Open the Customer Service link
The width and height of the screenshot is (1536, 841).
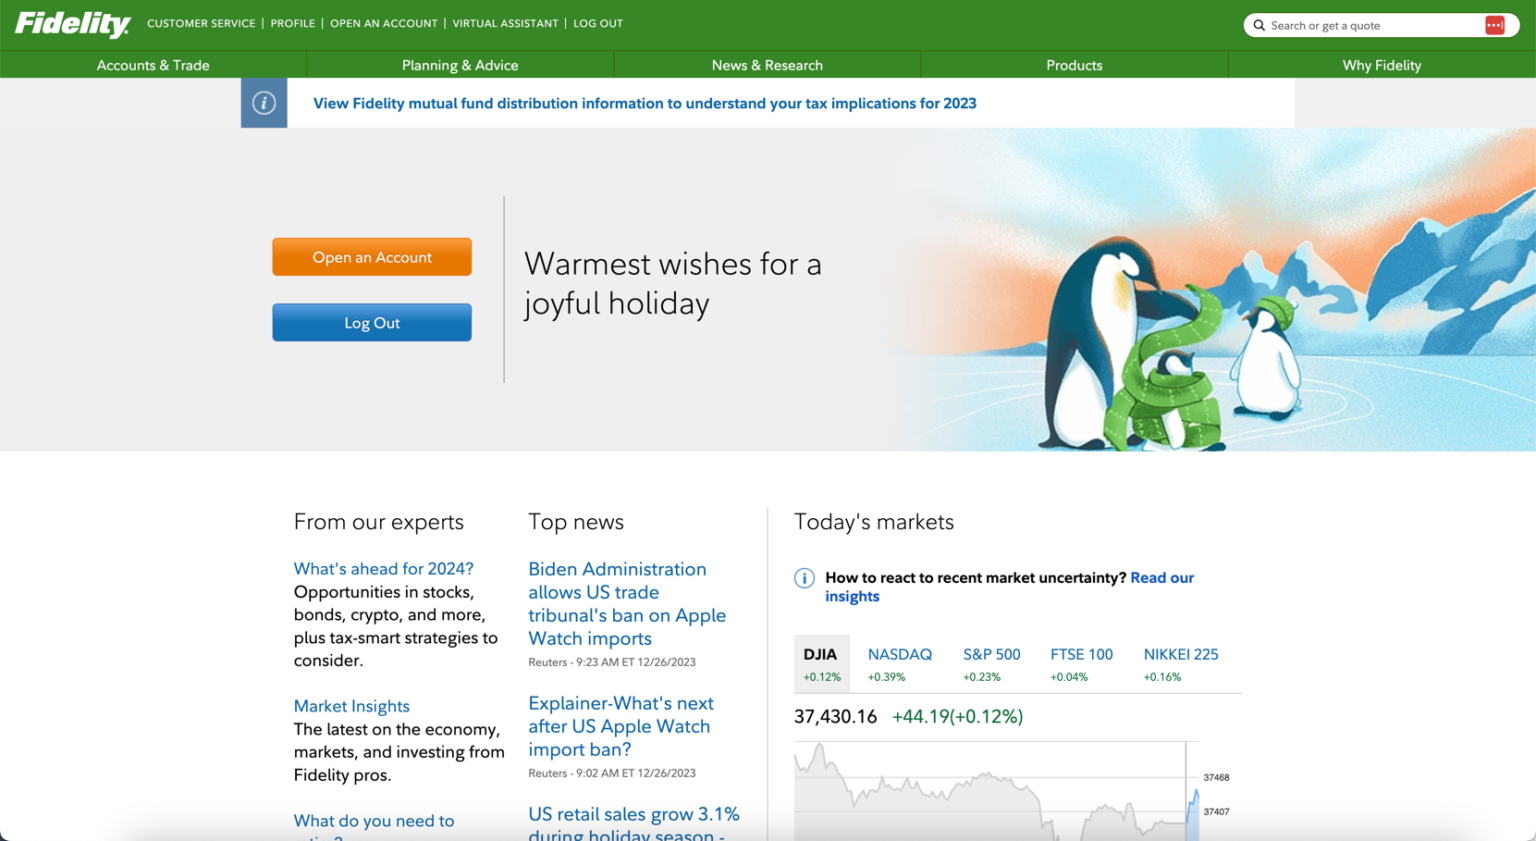click(x=201, y=23)
